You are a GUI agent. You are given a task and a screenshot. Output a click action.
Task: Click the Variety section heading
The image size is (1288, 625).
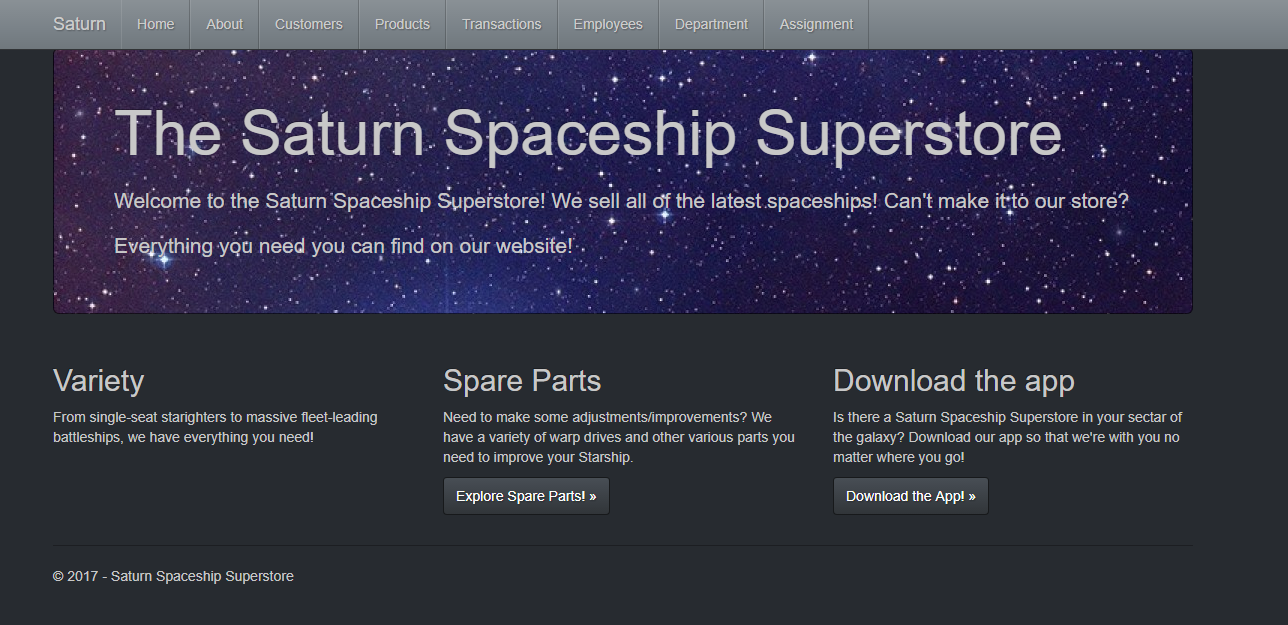[x=98, y=381]
